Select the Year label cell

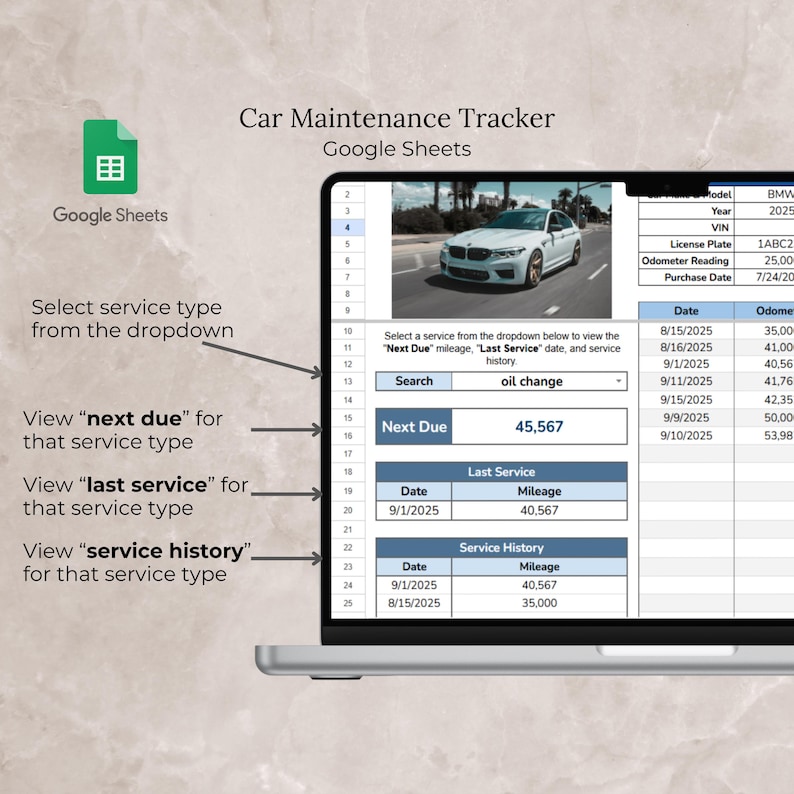click(686, 211)
